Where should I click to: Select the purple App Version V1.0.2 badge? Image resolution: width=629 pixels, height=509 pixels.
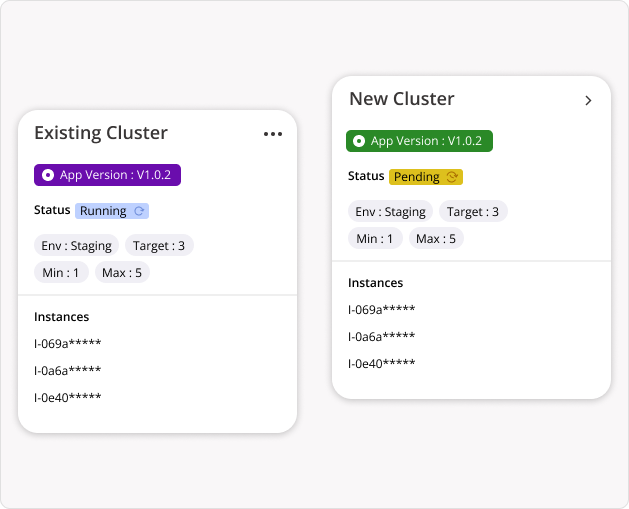point(108,175)
